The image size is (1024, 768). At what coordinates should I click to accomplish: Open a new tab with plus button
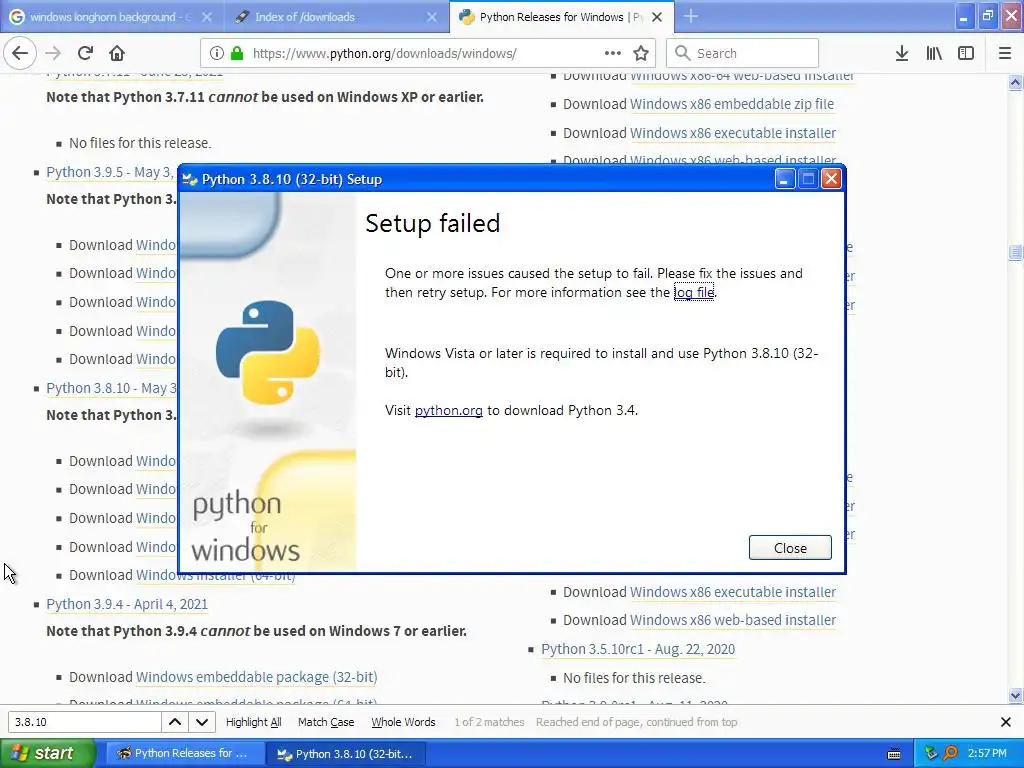pos(691,16)
